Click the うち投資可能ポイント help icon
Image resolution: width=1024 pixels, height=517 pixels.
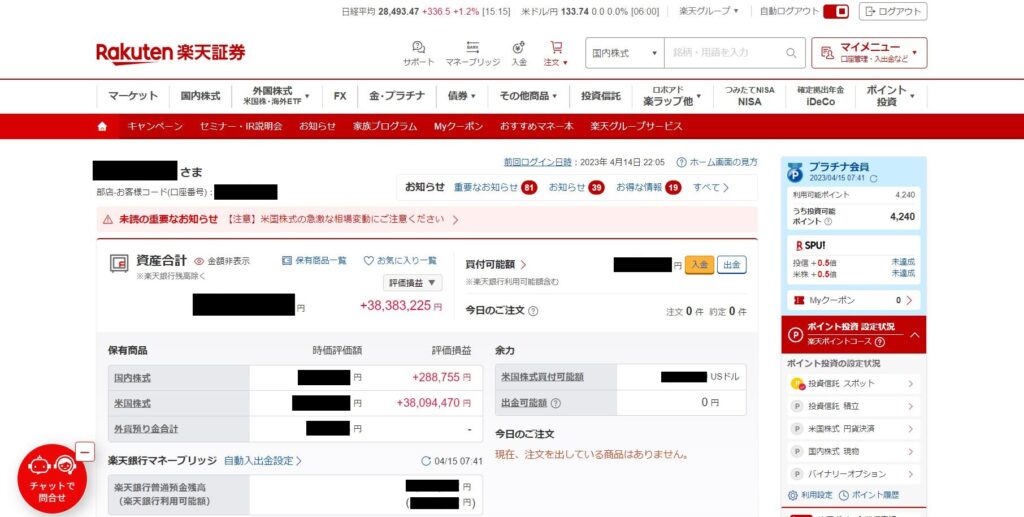coord(828,221)
